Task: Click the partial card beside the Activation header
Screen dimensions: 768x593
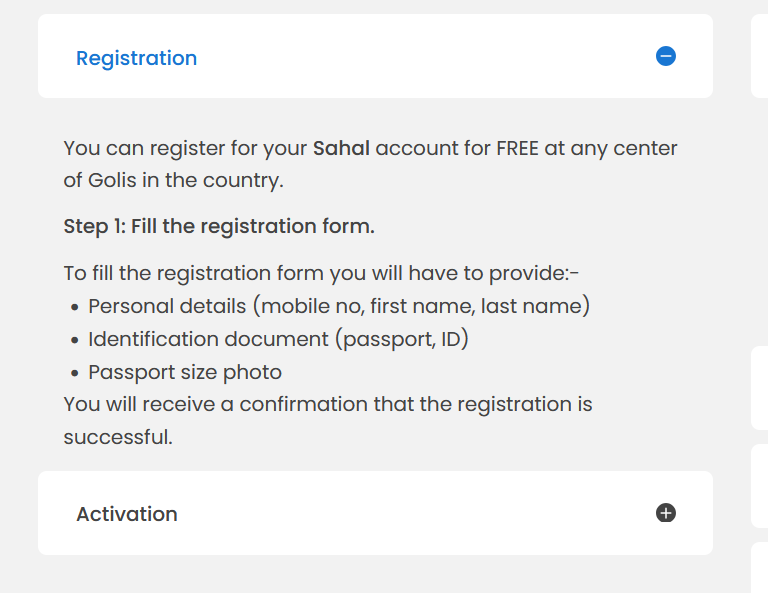Action: tap(759, 486)
